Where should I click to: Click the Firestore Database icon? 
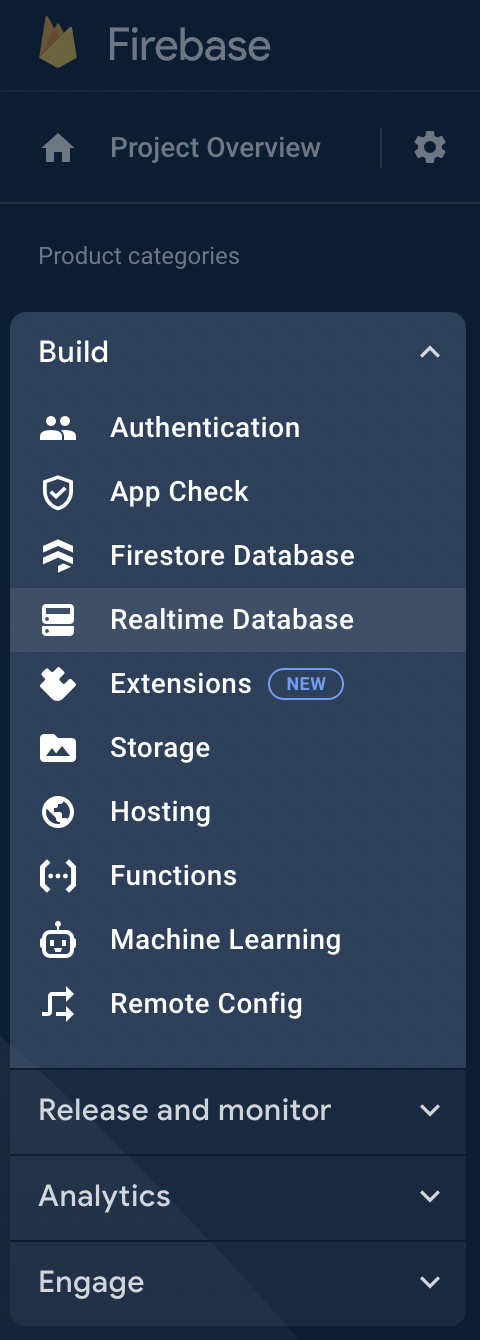[58, 556]
